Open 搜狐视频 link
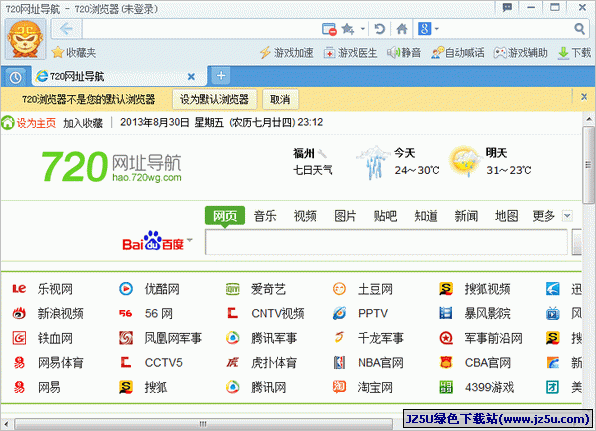Screen dimensions: 596x431 pyautogui.click(x=487, y=289)
